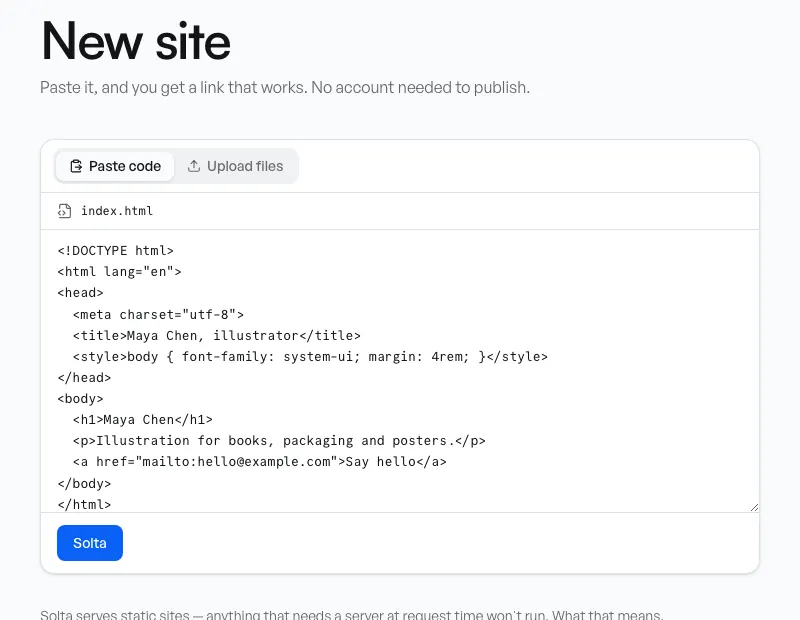Click the style body font-family line

click(x=310, y=357)
